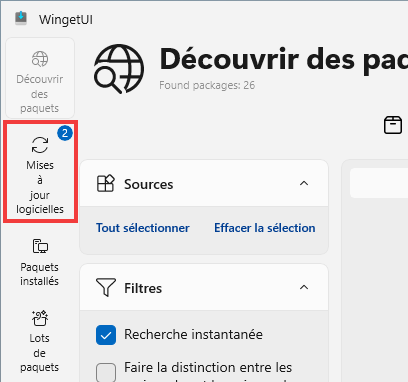Click the Effacer la sélection link
This screenshot has height=382, width=408.
click(265, 228)
